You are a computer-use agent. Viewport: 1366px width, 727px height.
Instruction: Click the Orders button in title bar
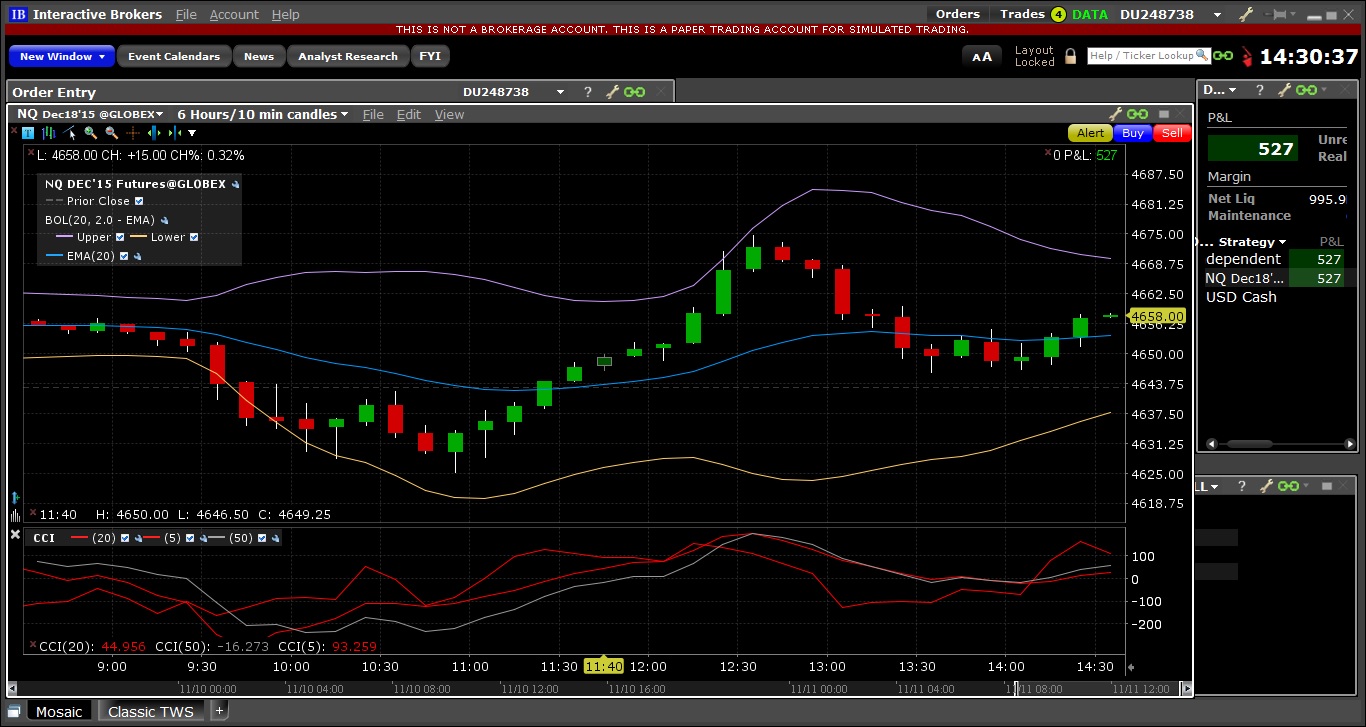coord(958,14)
